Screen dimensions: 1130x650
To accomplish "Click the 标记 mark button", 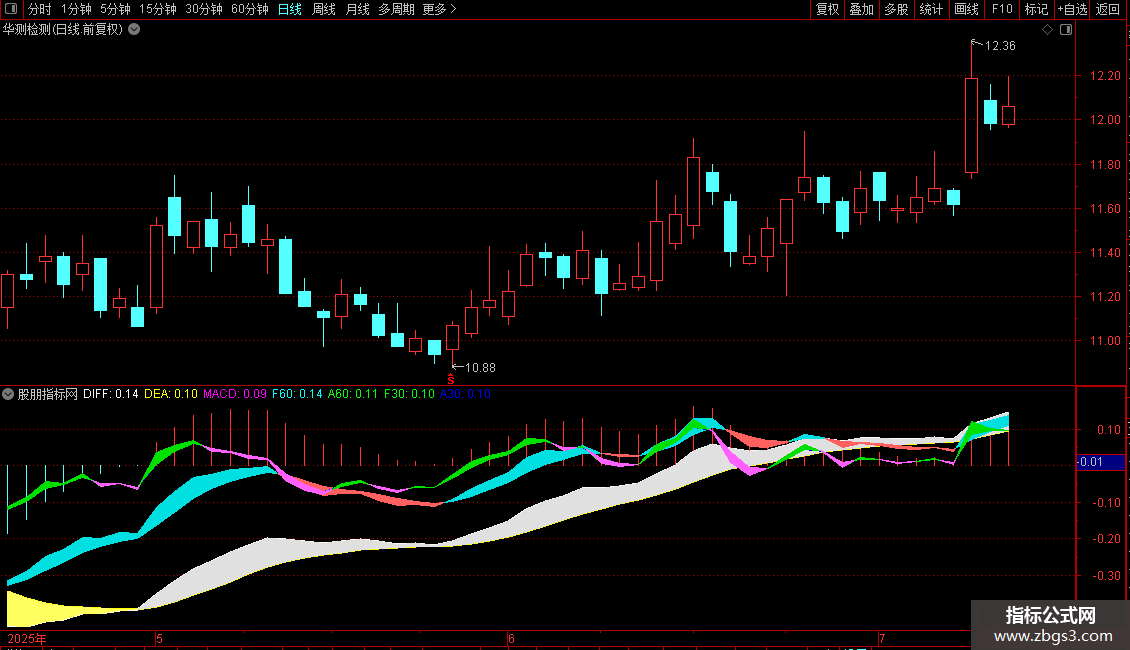I will (x=1036, y=9).
